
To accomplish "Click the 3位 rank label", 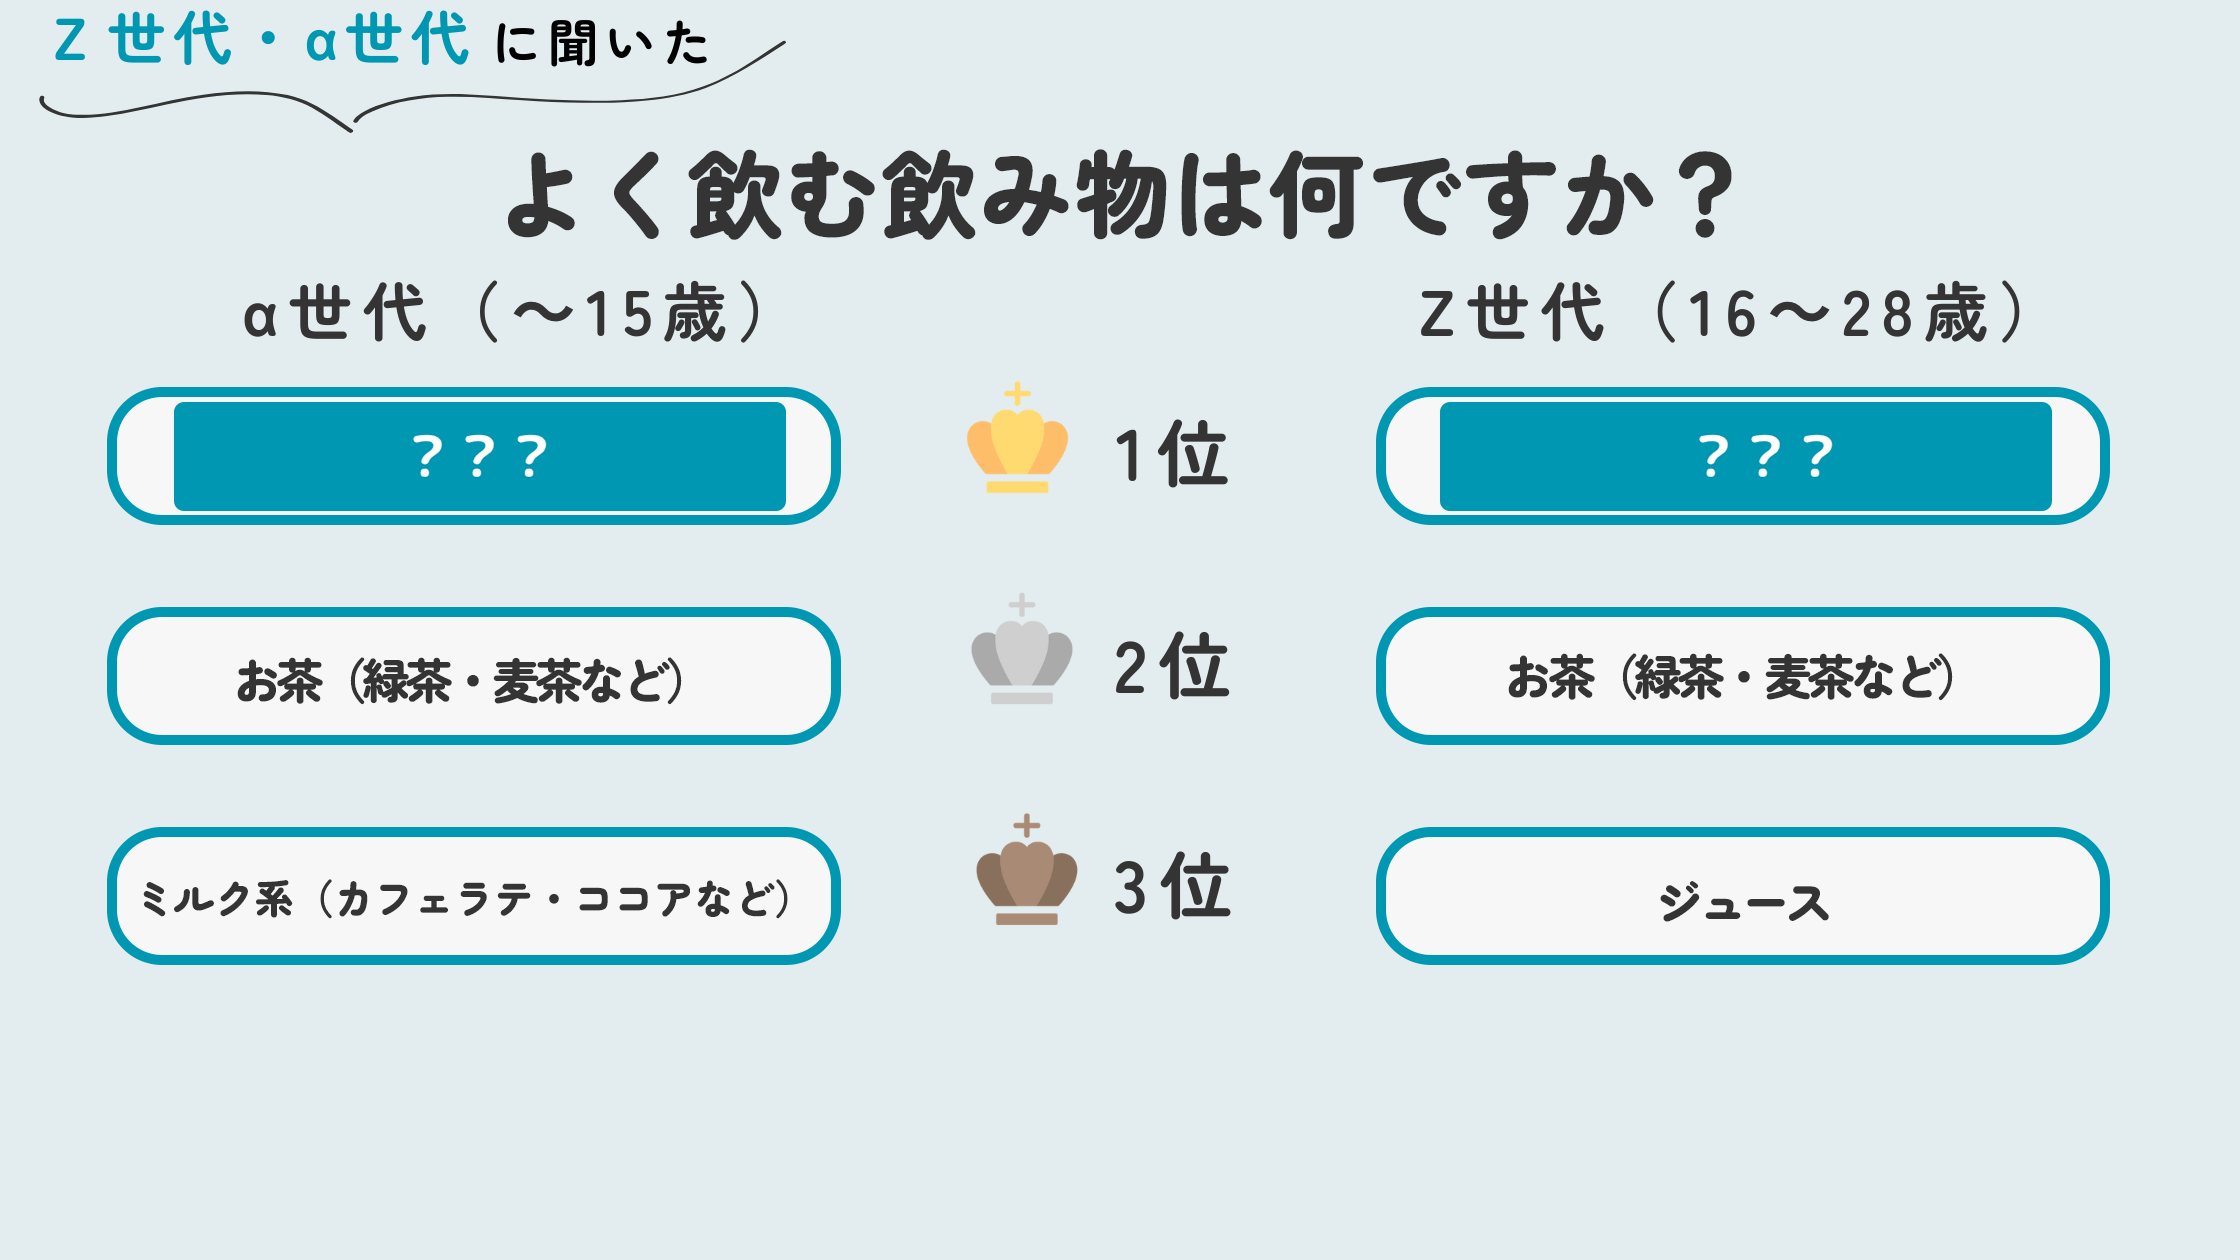I will tap(1171, 887).
